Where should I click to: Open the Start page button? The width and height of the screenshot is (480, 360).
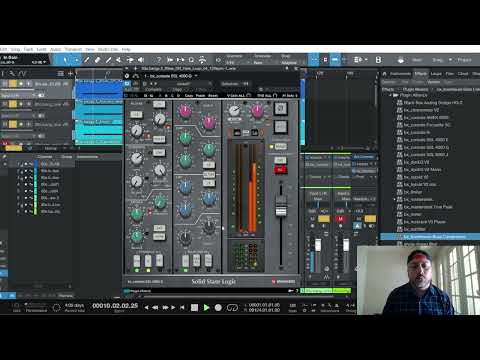click(417, 60)
